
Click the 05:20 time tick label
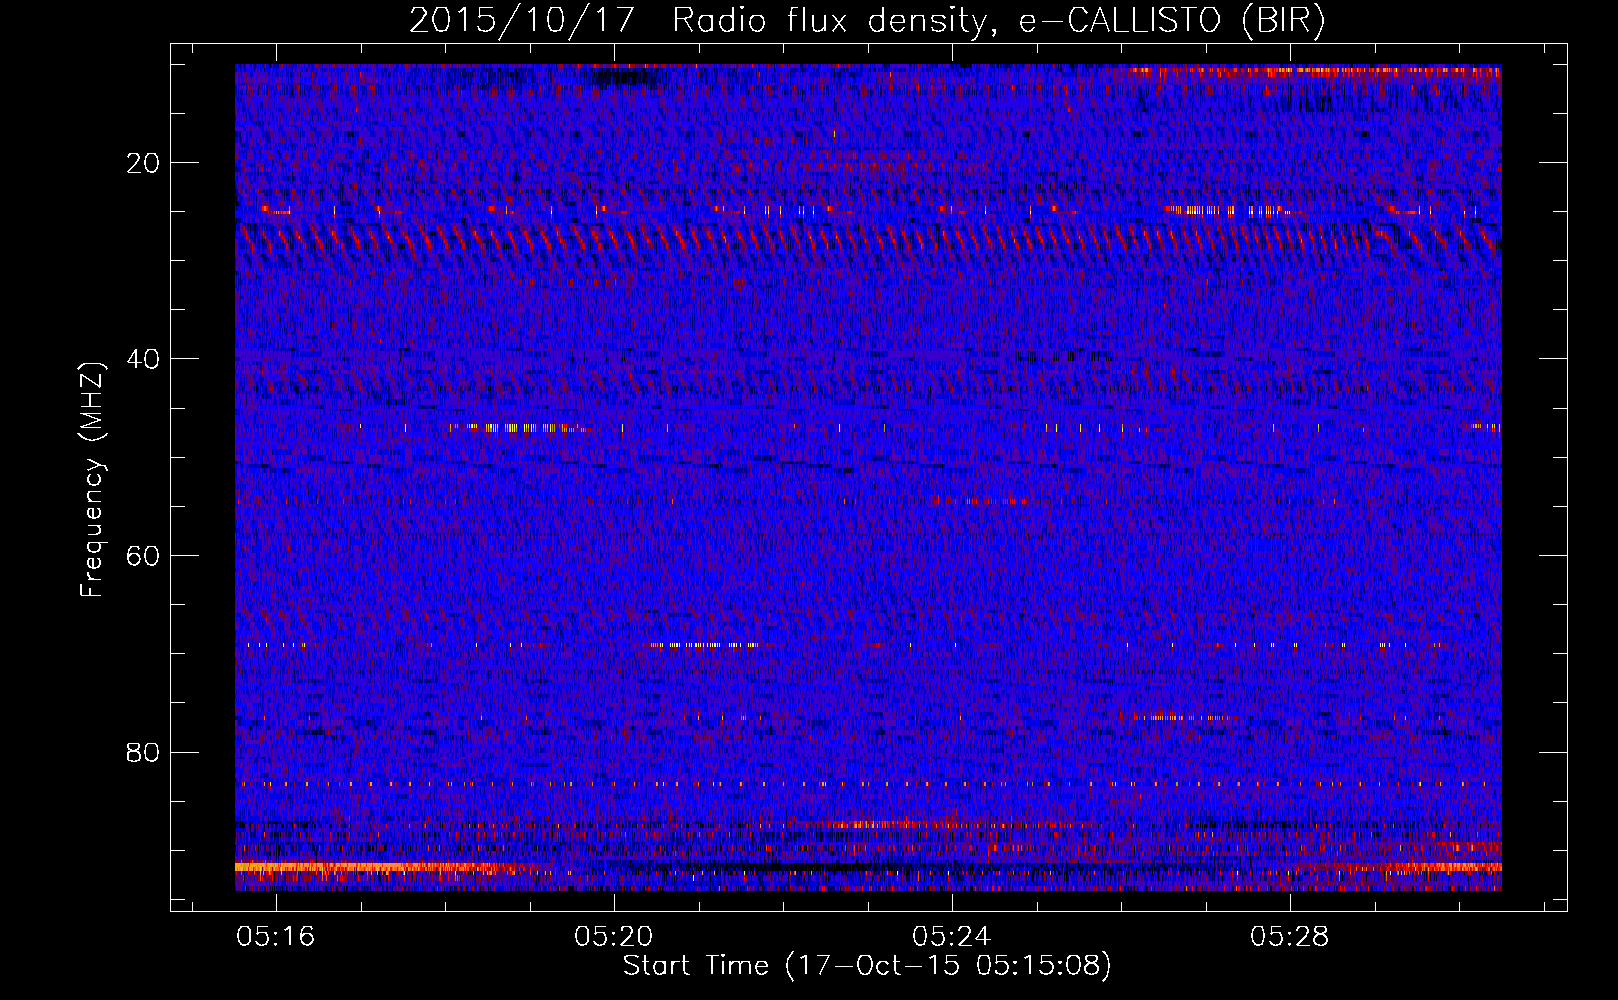coord(613,937)
